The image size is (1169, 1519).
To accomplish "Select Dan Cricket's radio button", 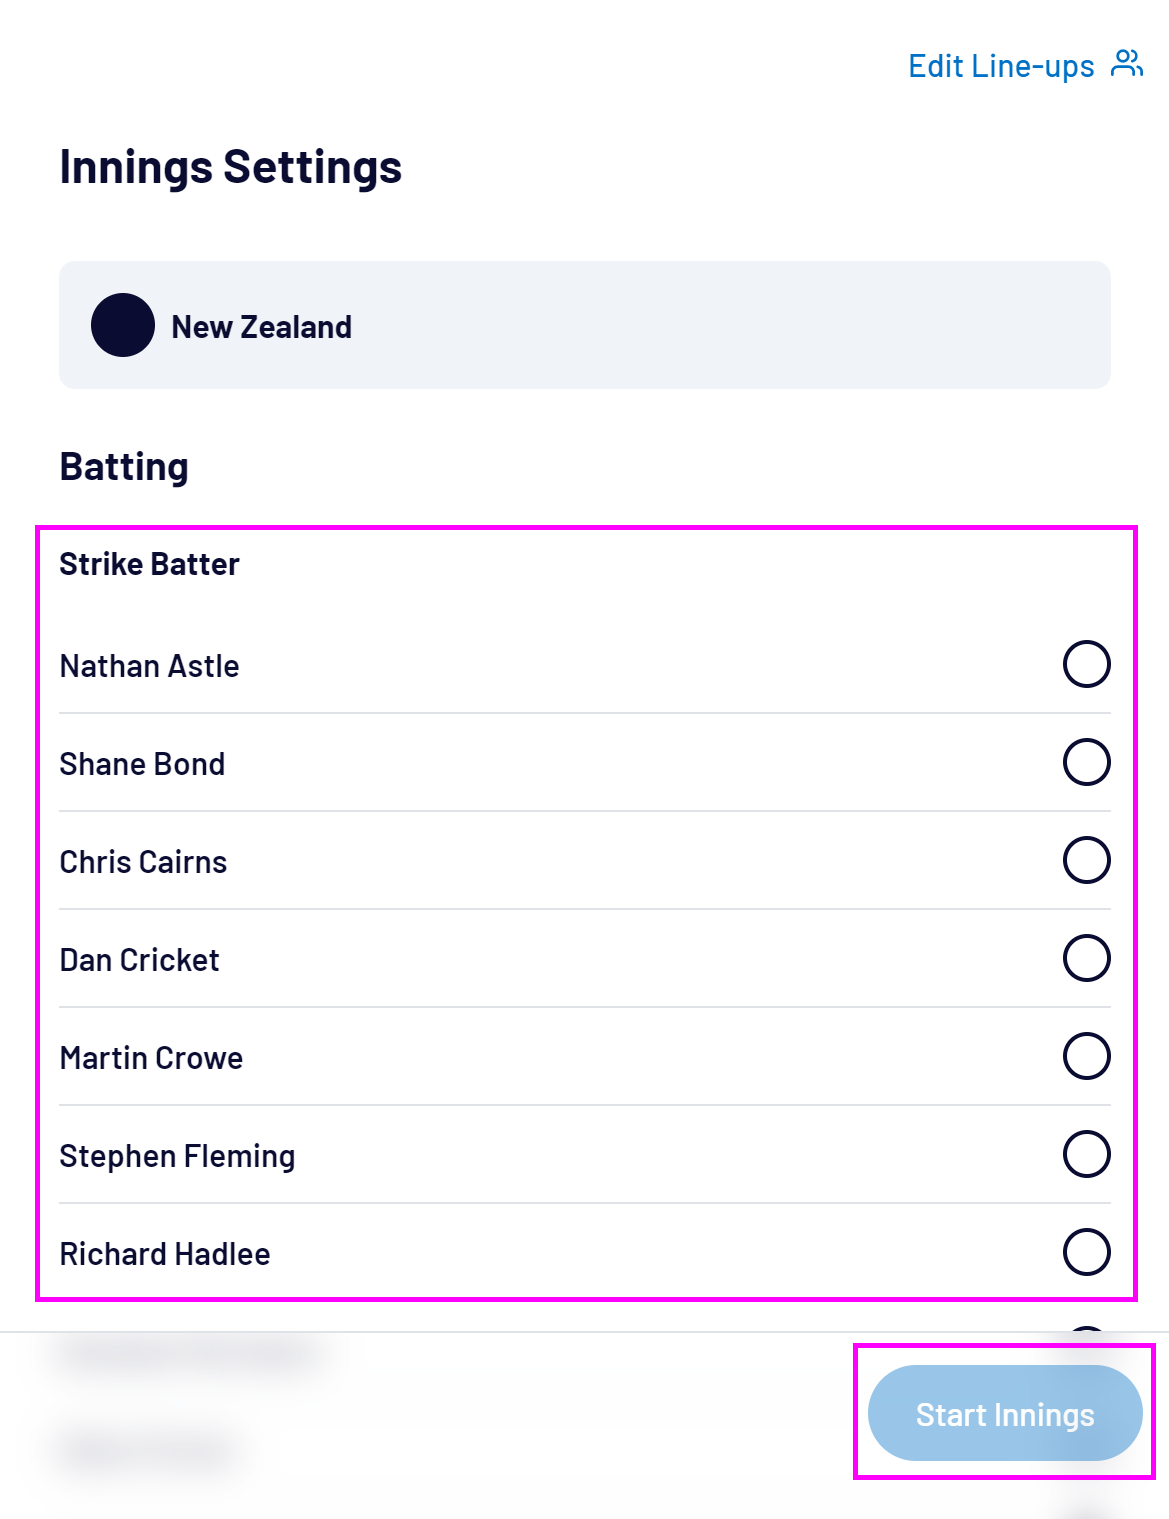I will (x=1086, y=958).
